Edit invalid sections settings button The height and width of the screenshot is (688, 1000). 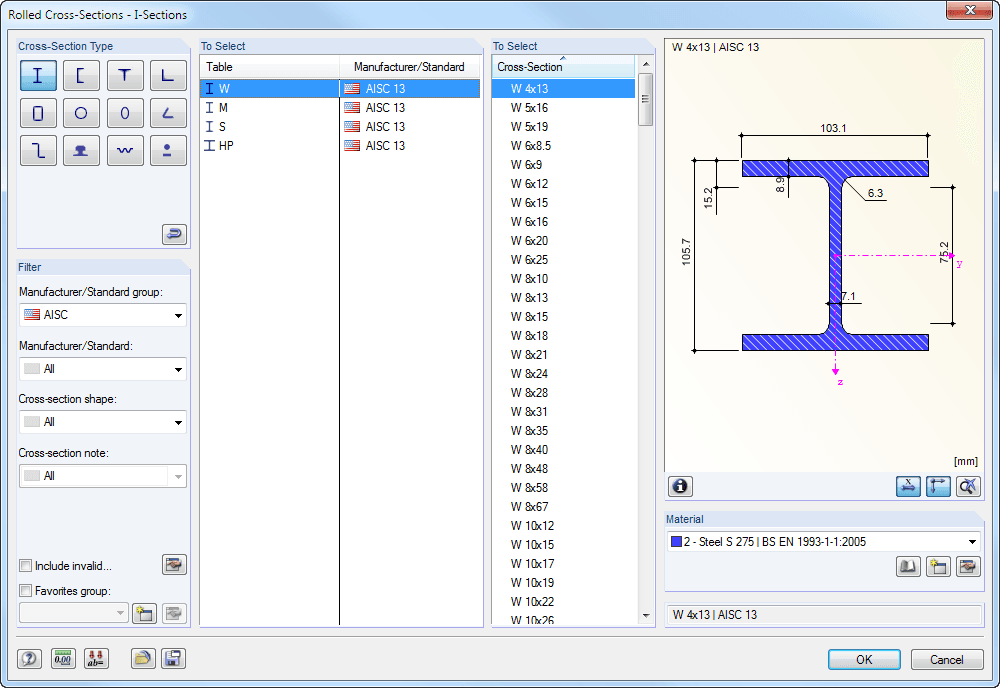[174, 564]
